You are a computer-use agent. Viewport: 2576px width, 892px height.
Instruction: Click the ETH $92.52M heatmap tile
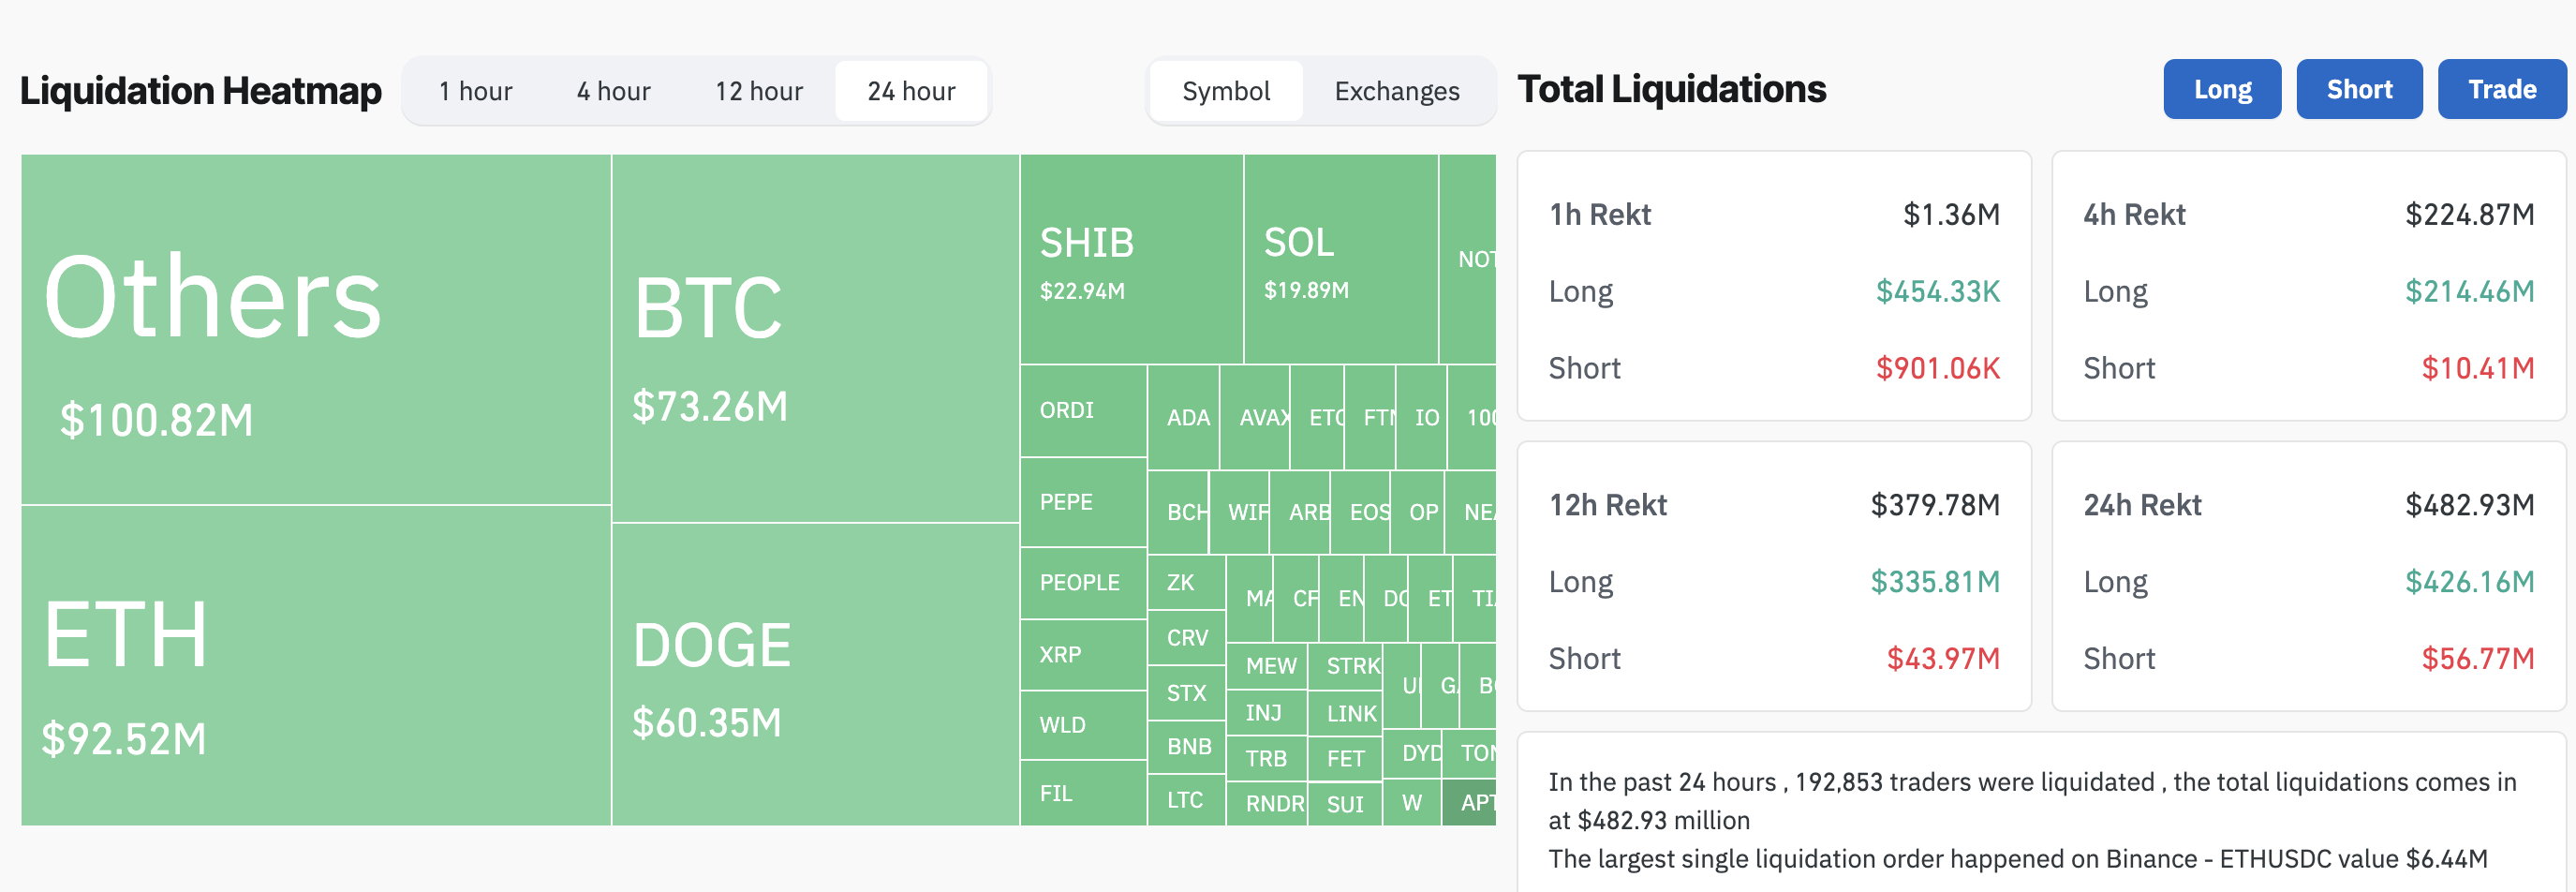[x=315, y=665]
